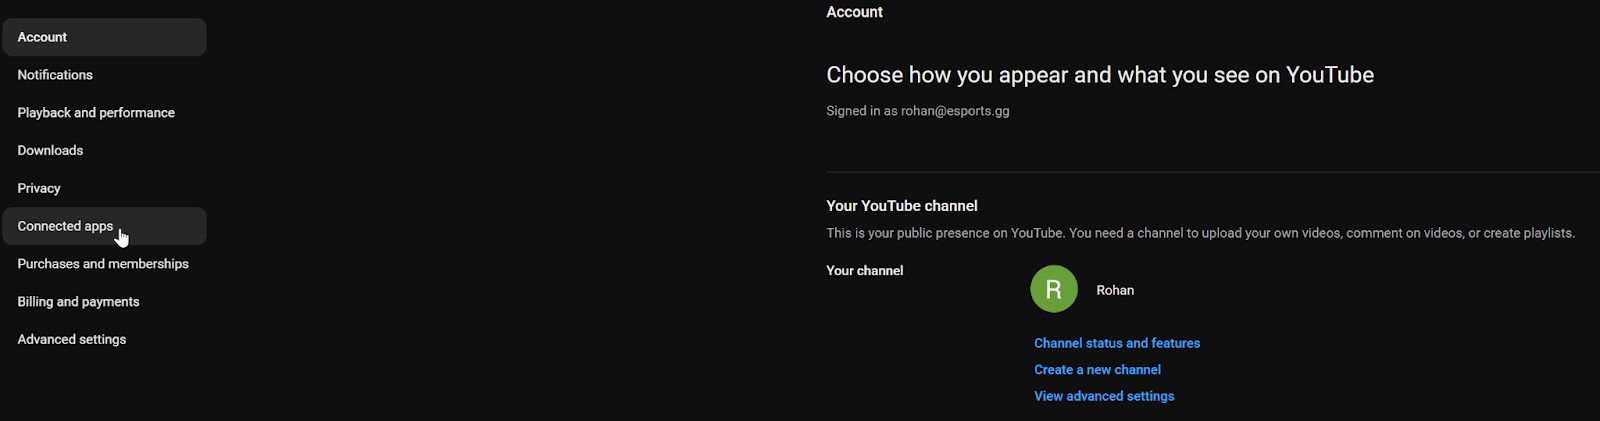Open Advanced settings in the sidebar
Screen dimensions: 1600x421
(72, 340)
